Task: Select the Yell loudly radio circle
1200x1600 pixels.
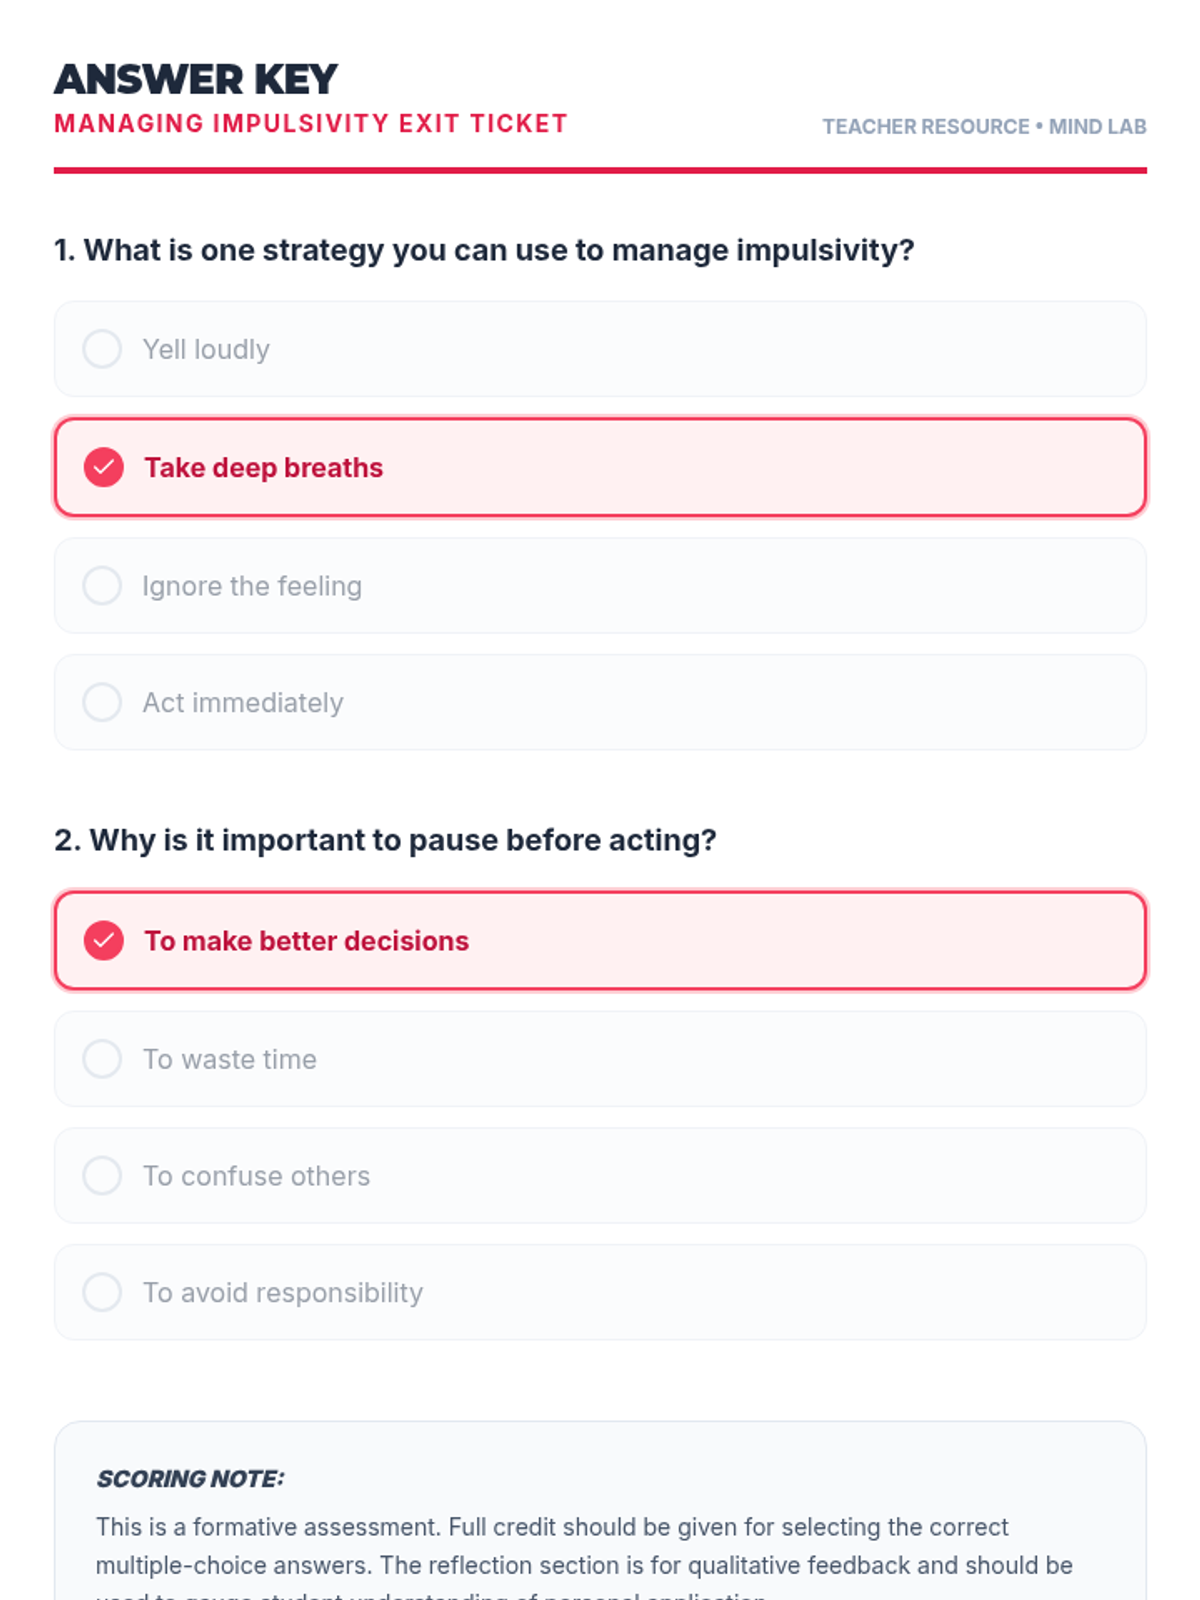Action: click(102, 349)
